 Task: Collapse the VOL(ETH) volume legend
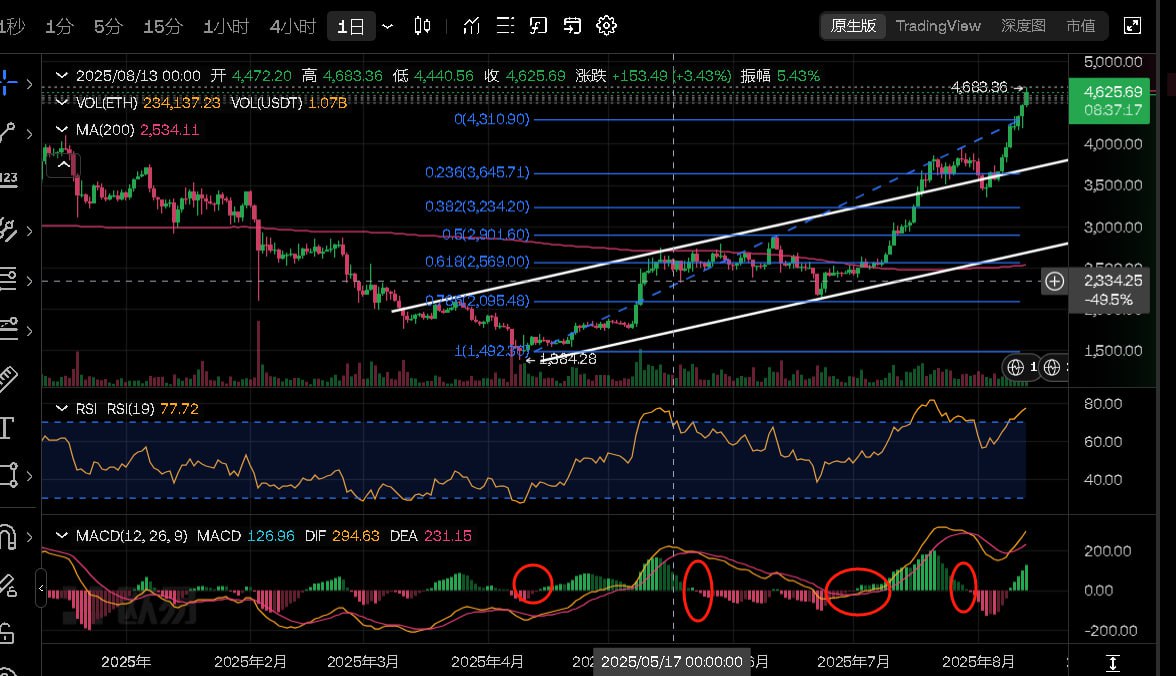63,102
